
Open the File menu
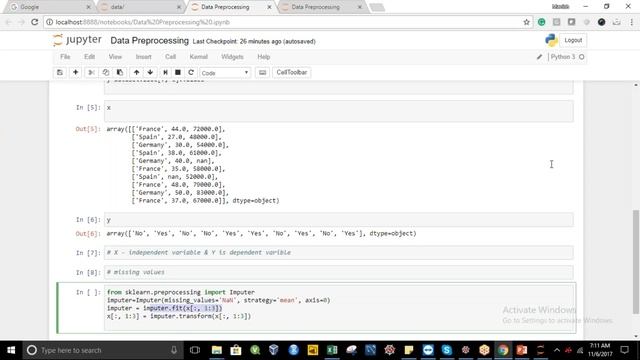(x=65, y=57)
